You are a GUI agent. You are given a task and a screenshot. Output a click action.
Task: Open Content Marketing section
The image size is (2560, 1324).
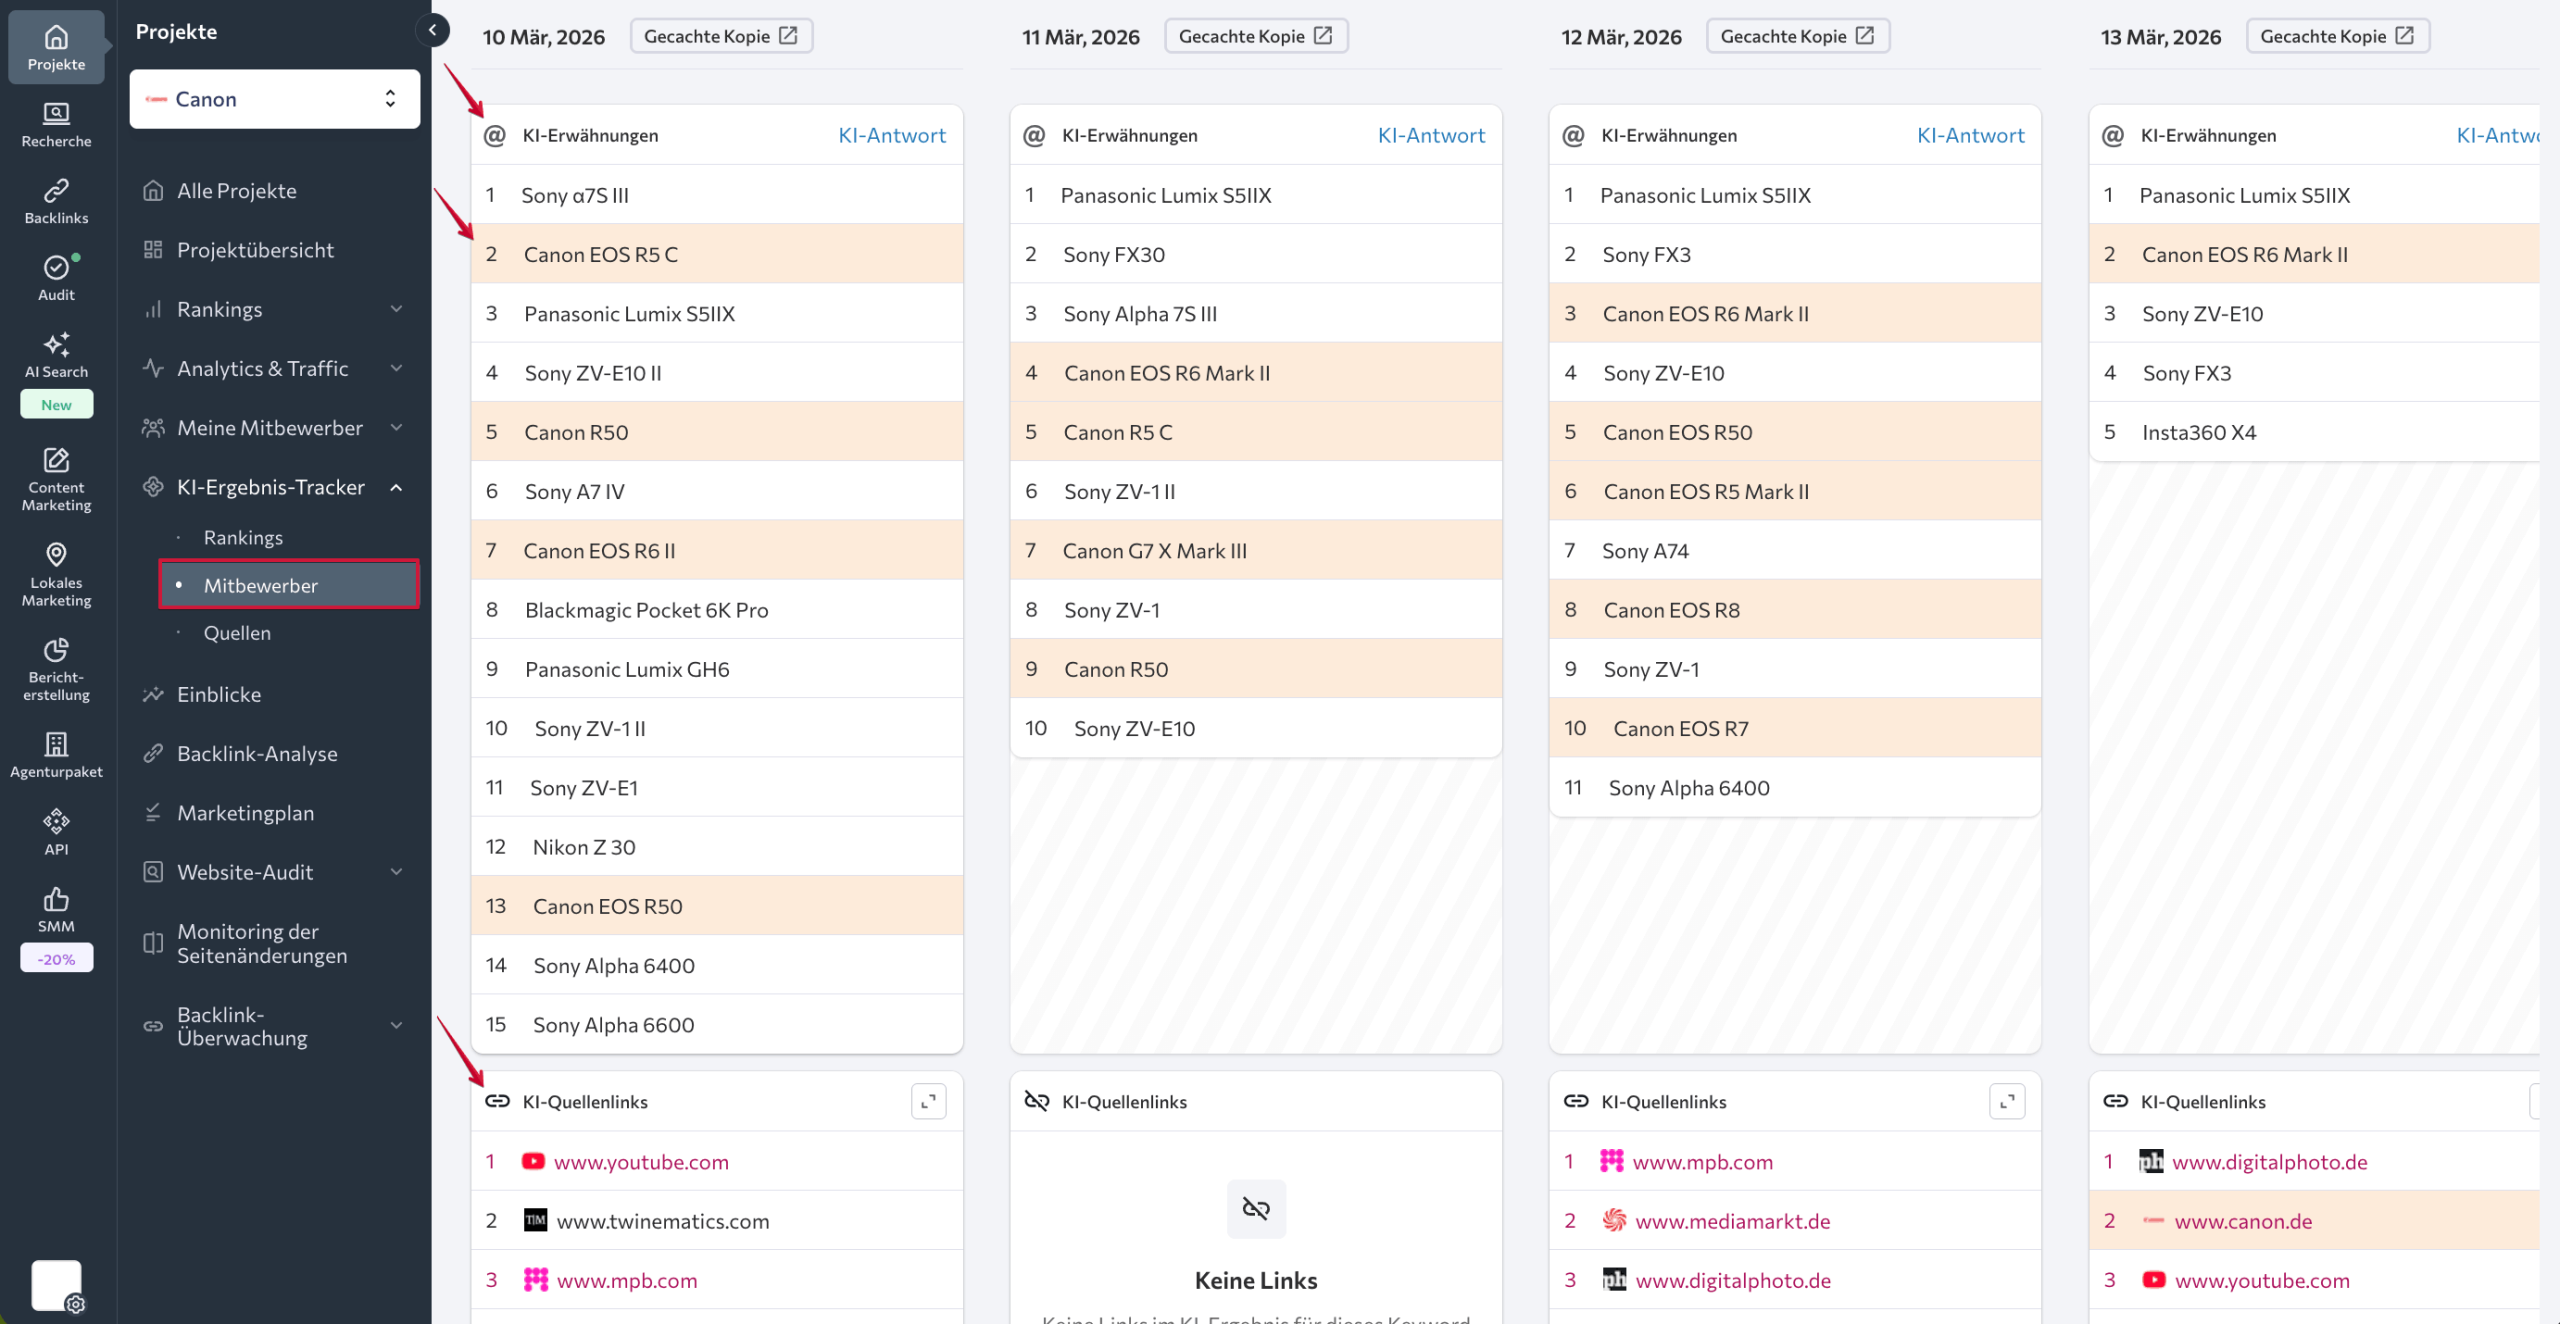[56, 479]
